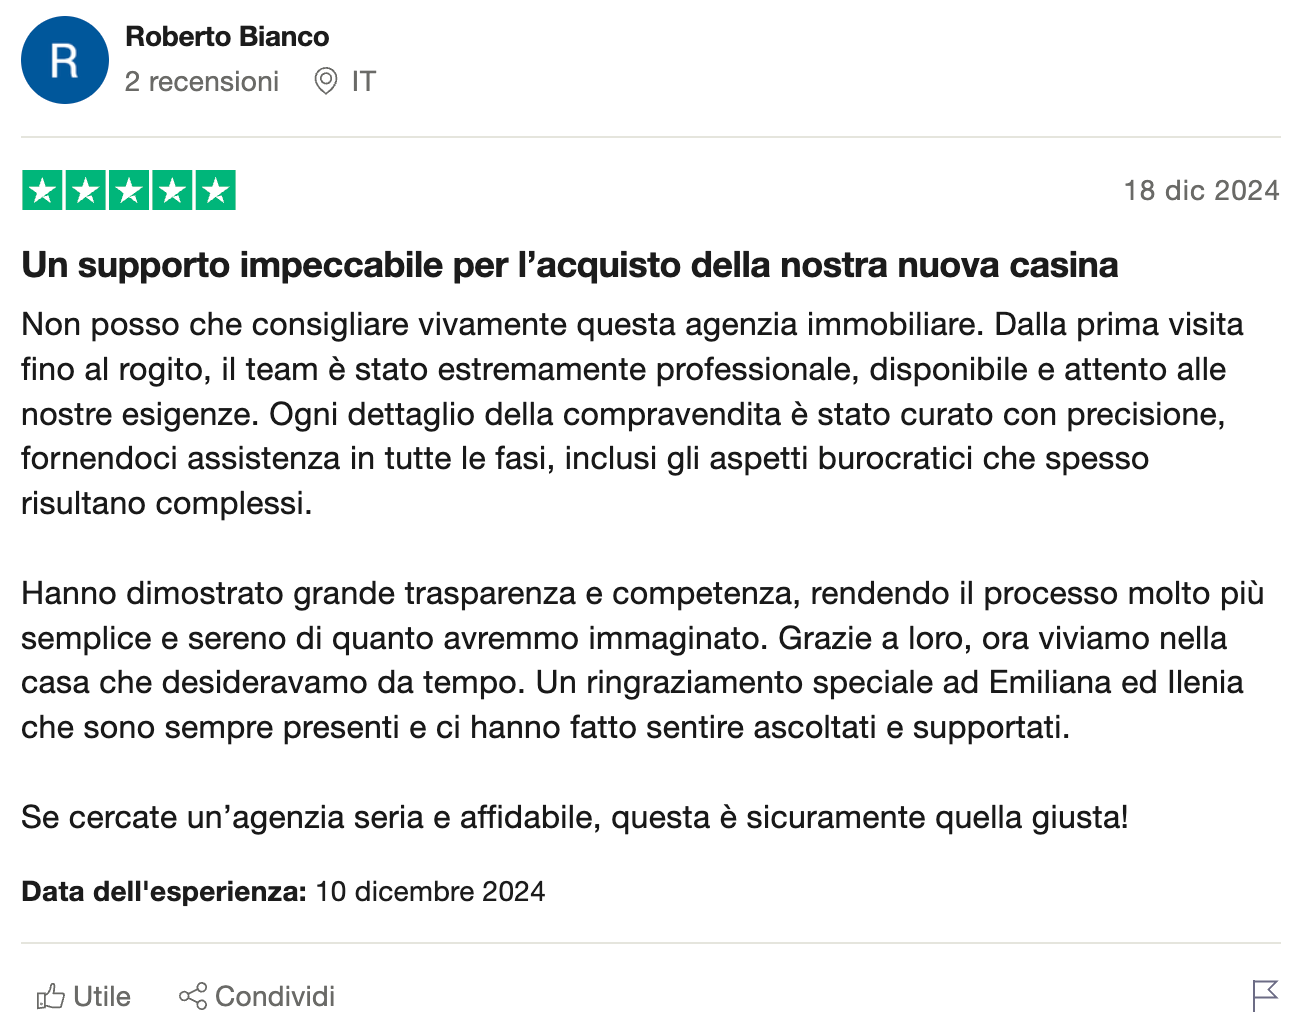Click the first paragraph of the review
Image resolution: width=1310 pixels, height=1036 pixels.
tap(632, 414)
